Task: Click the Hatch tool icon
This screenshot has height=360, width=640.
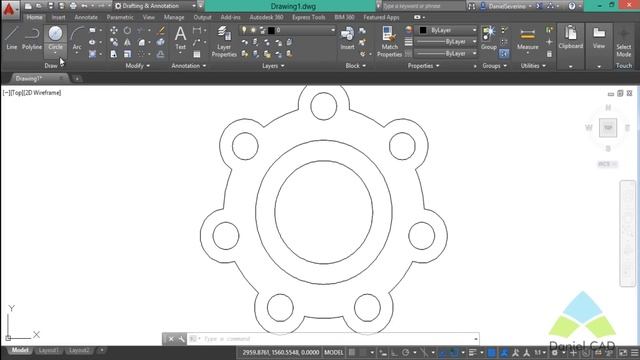Action: [92, 54]
